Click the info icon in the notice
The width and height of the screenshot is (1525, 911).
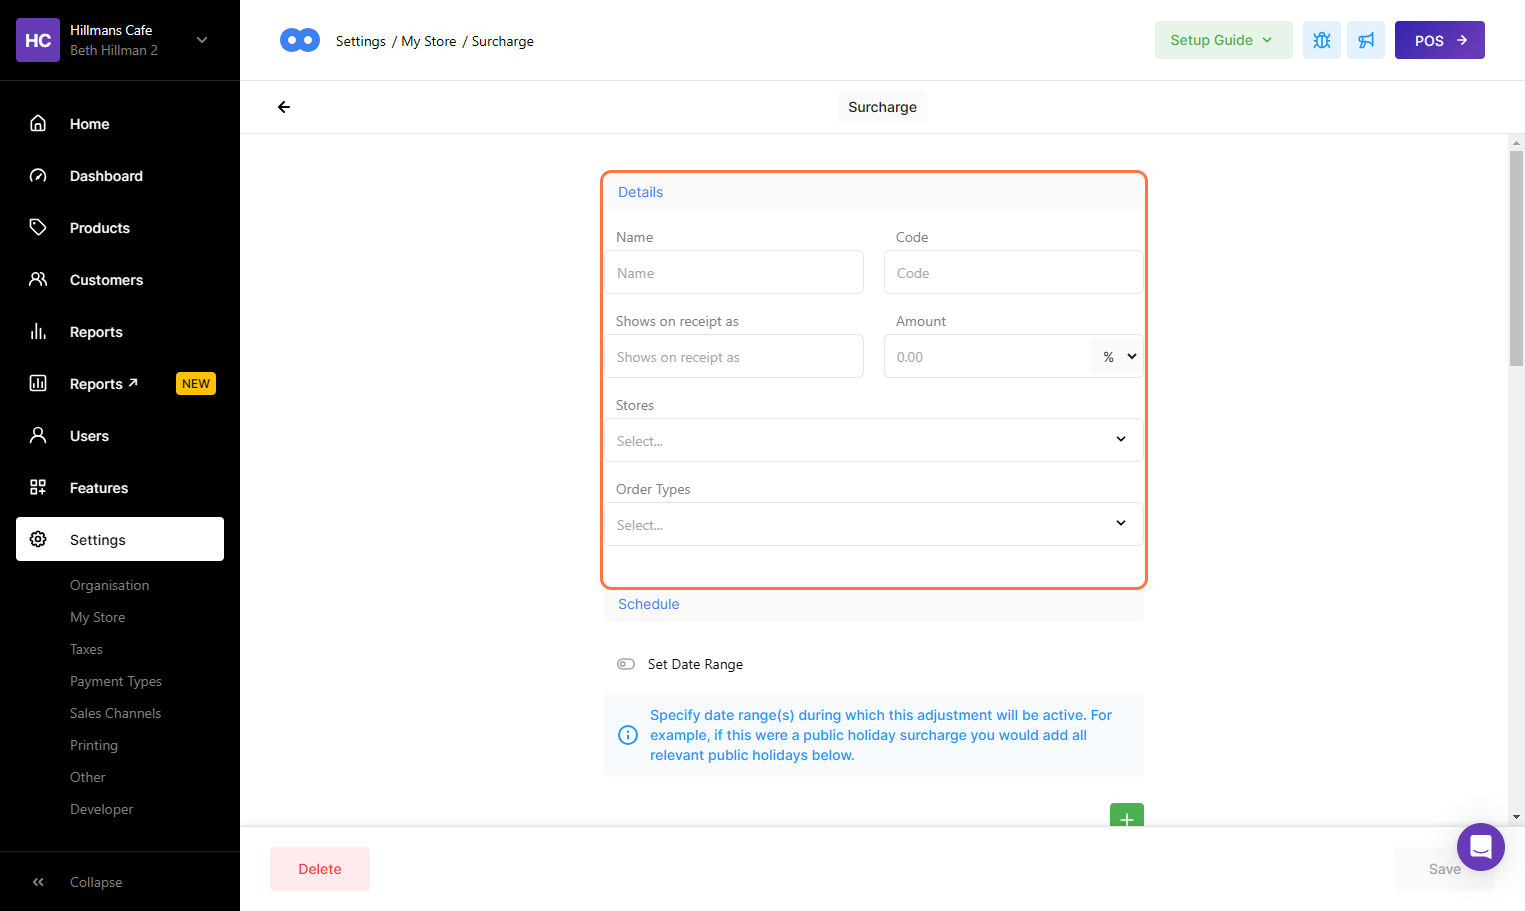(628, 735)
